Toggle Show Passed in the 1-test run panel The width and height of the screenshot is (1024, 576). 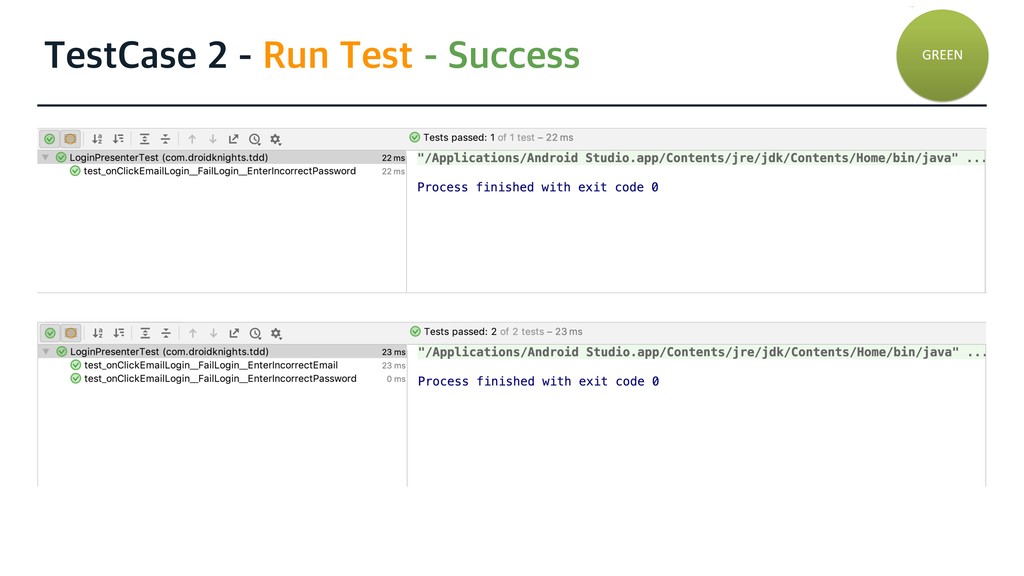(x=50, y=139)
